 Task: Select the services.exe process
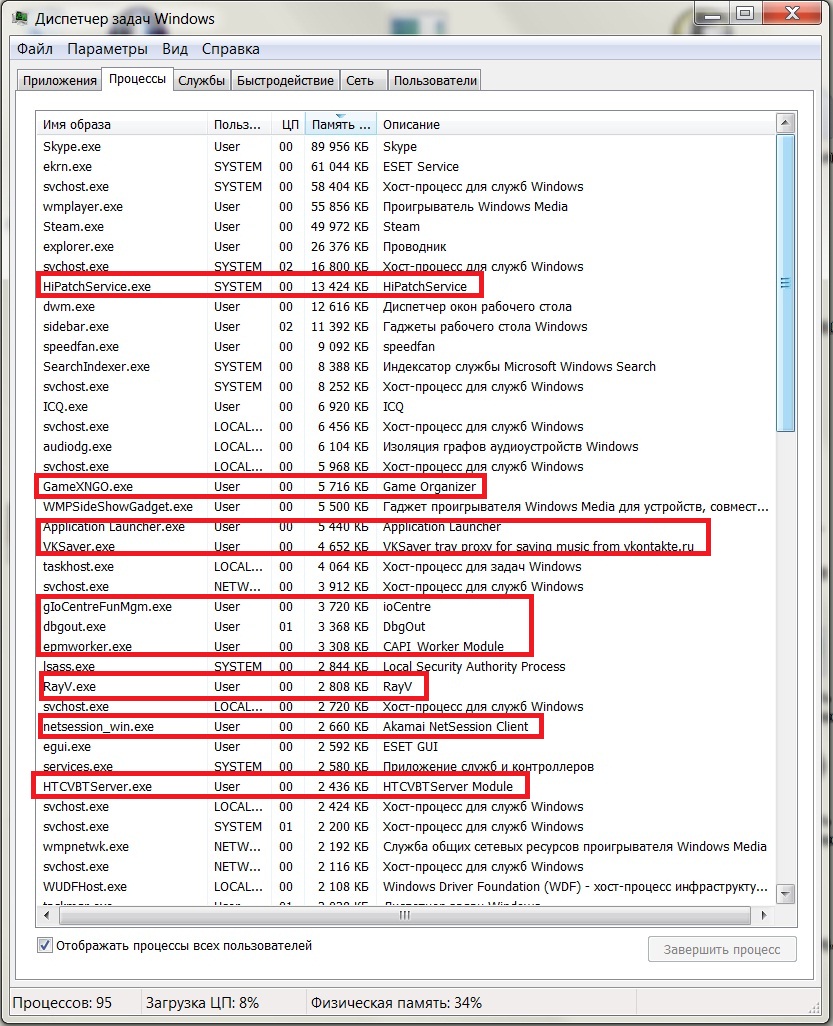(406, 767)
